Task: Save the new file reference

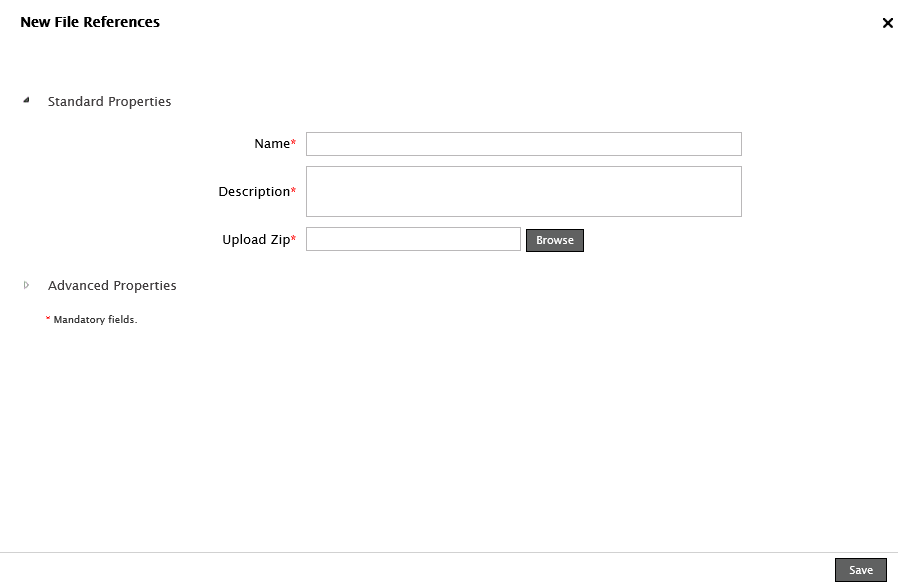Action: (x=860, y=570)
